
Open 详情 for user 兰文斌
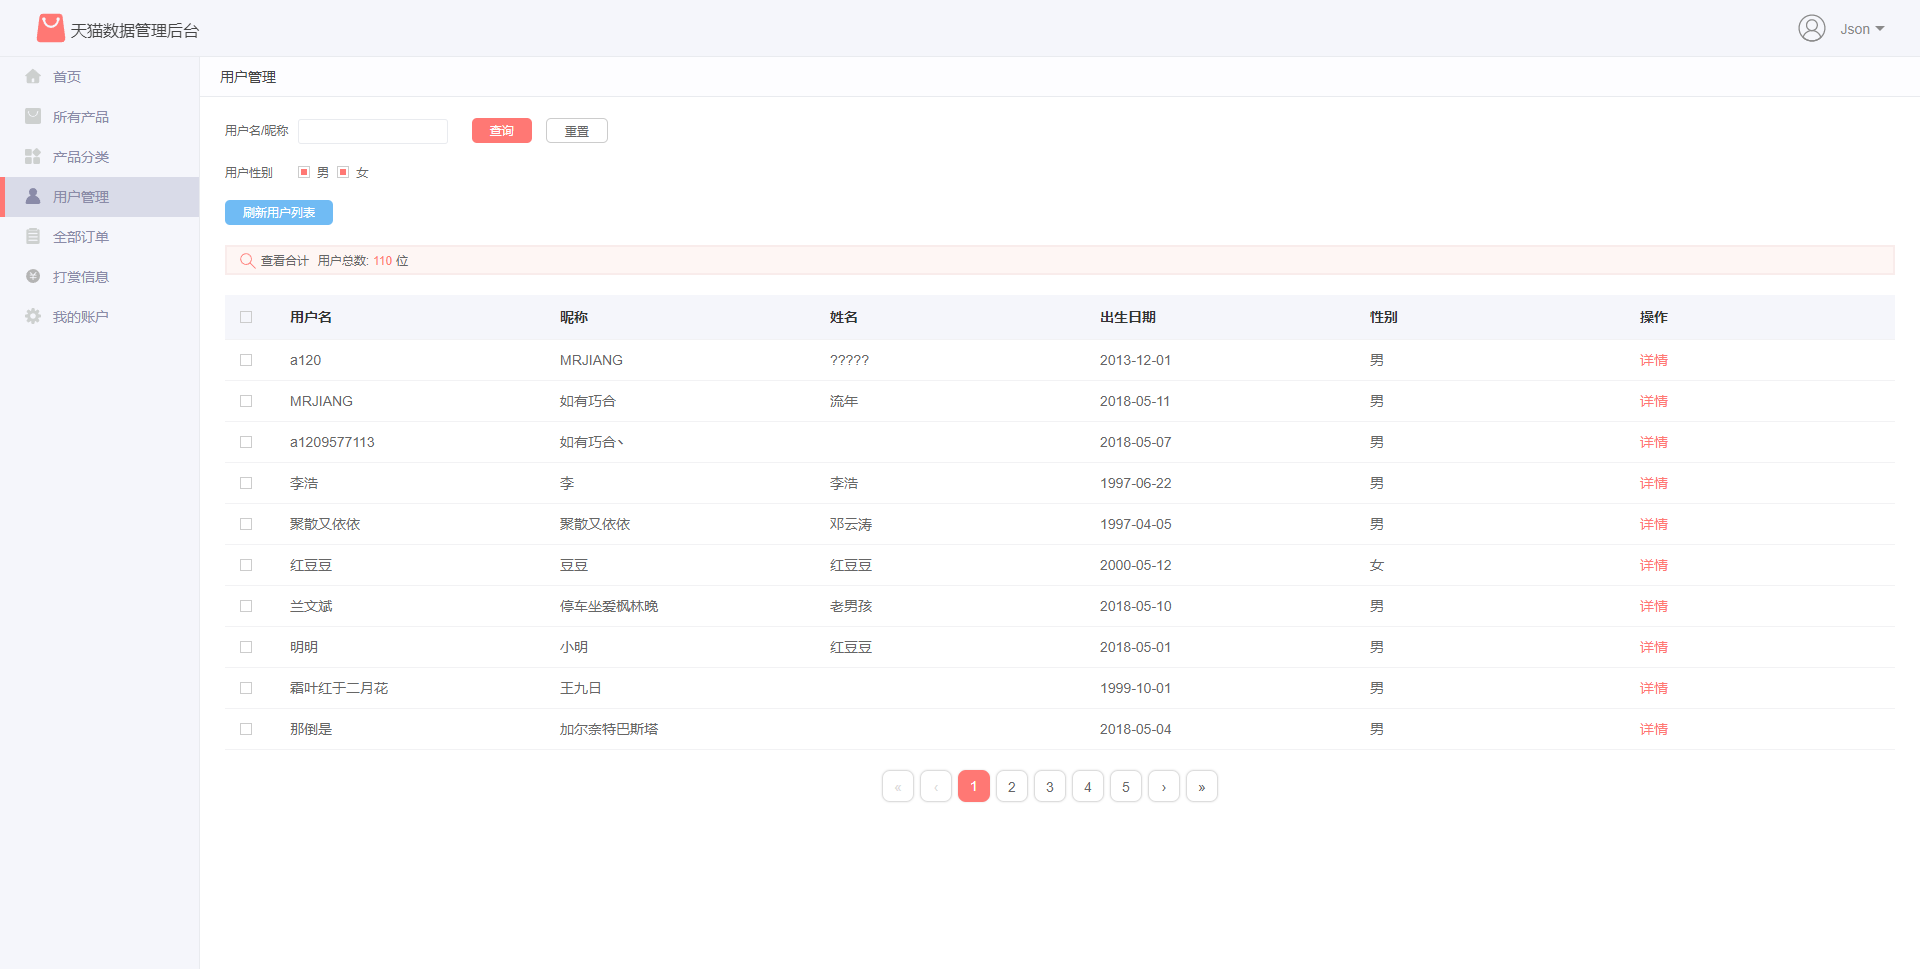click(1654, 606)
